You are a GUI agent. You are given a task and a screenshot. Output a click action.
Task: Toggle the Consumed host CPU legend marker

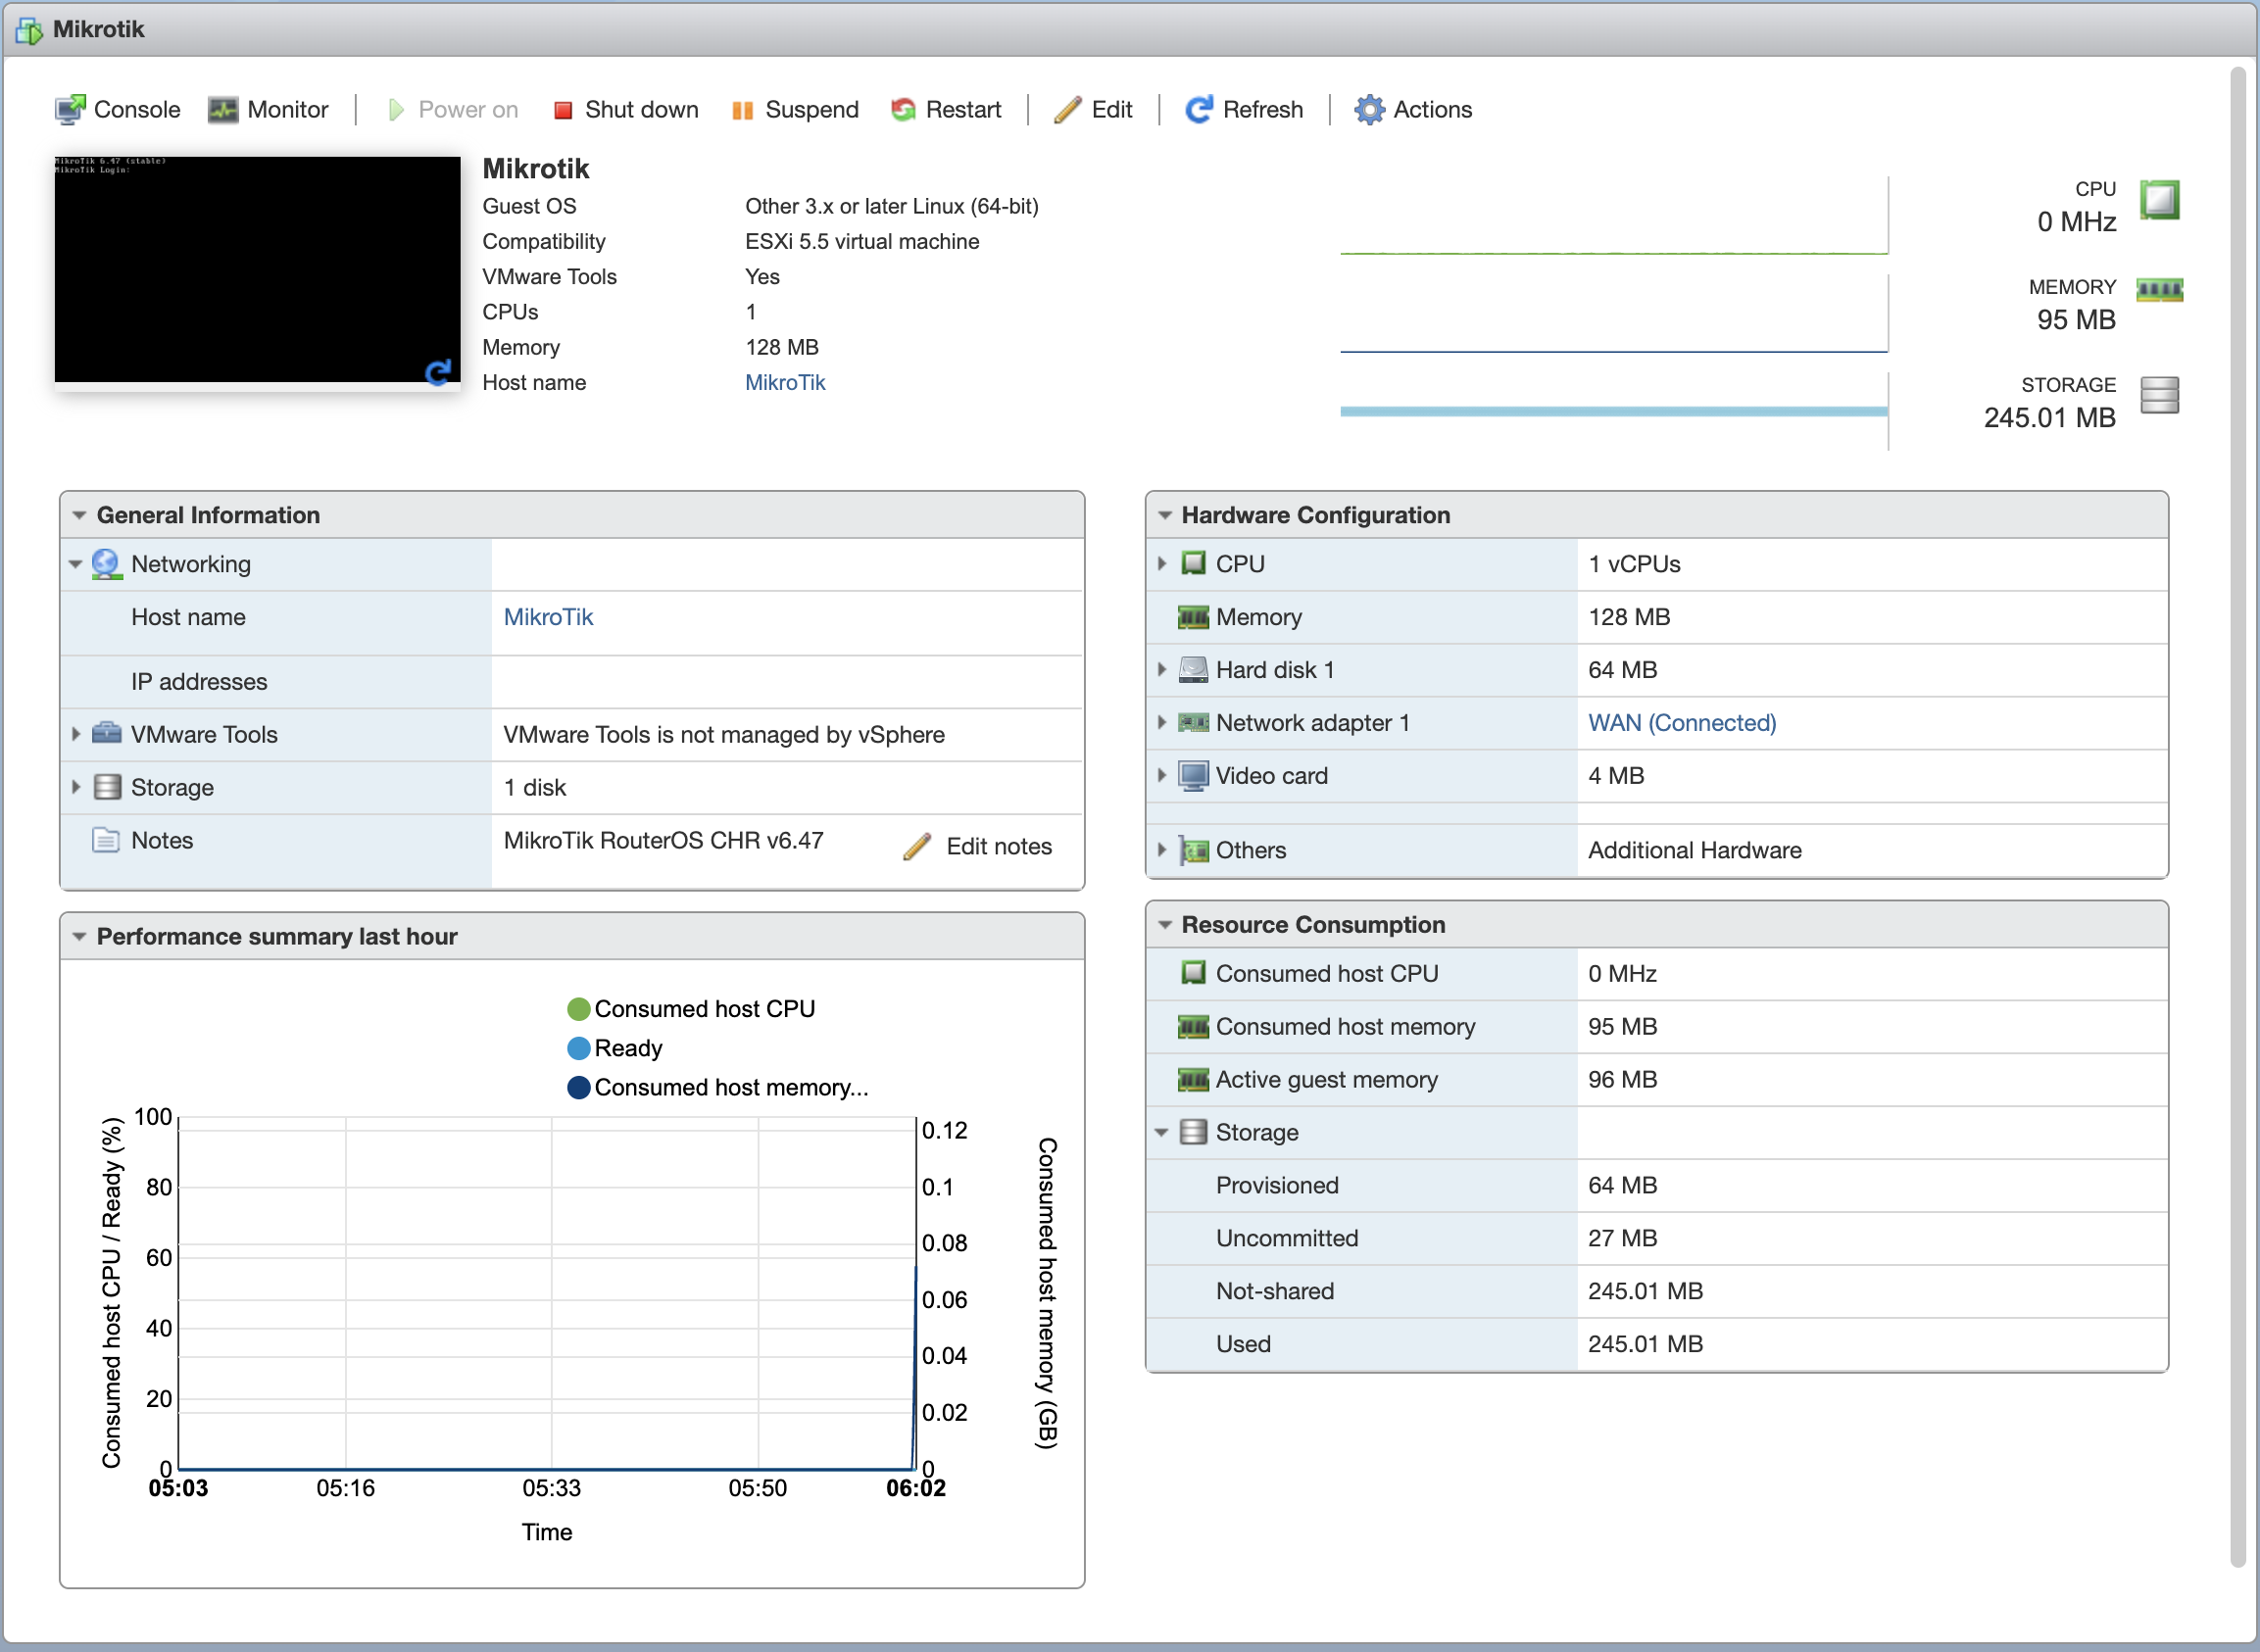(x=578, y=1009)
